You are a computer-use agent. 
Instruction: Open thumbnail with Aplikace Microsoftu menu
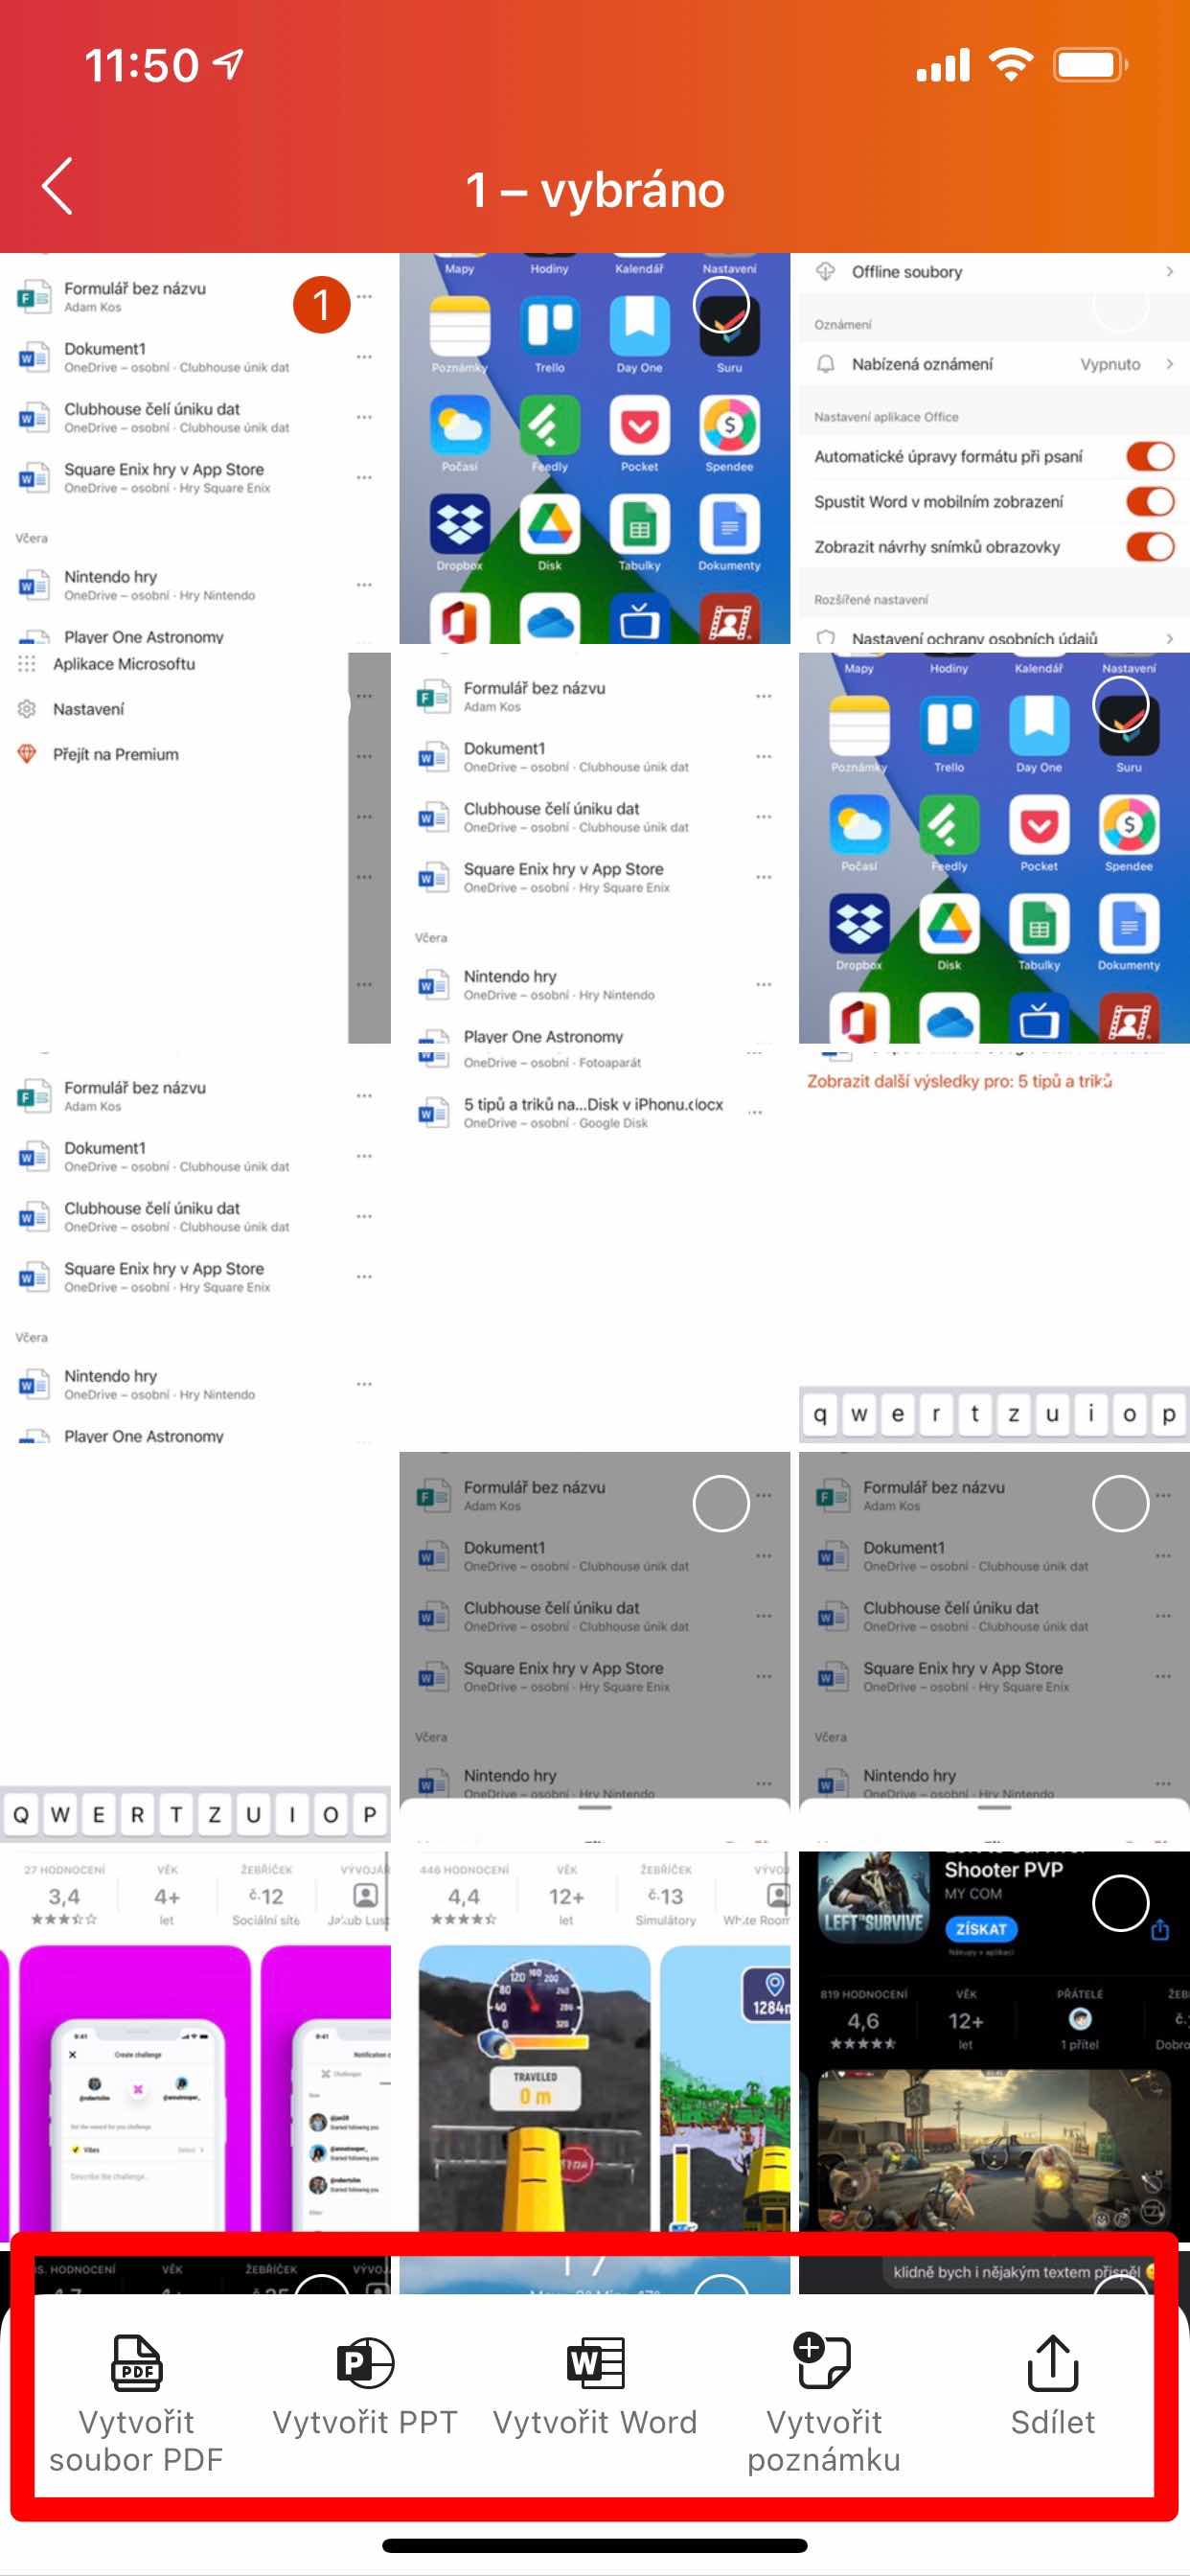(195, 848)
